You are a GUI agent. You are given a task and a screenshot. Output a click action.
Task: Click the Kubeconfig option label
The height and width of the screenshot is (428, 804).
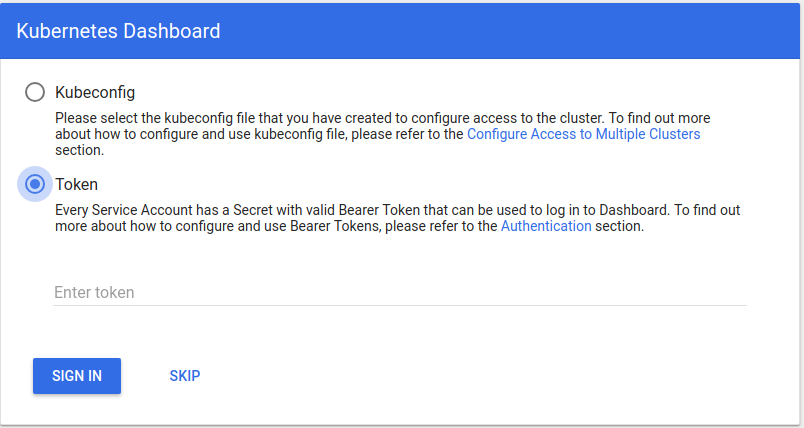[95, 92]
